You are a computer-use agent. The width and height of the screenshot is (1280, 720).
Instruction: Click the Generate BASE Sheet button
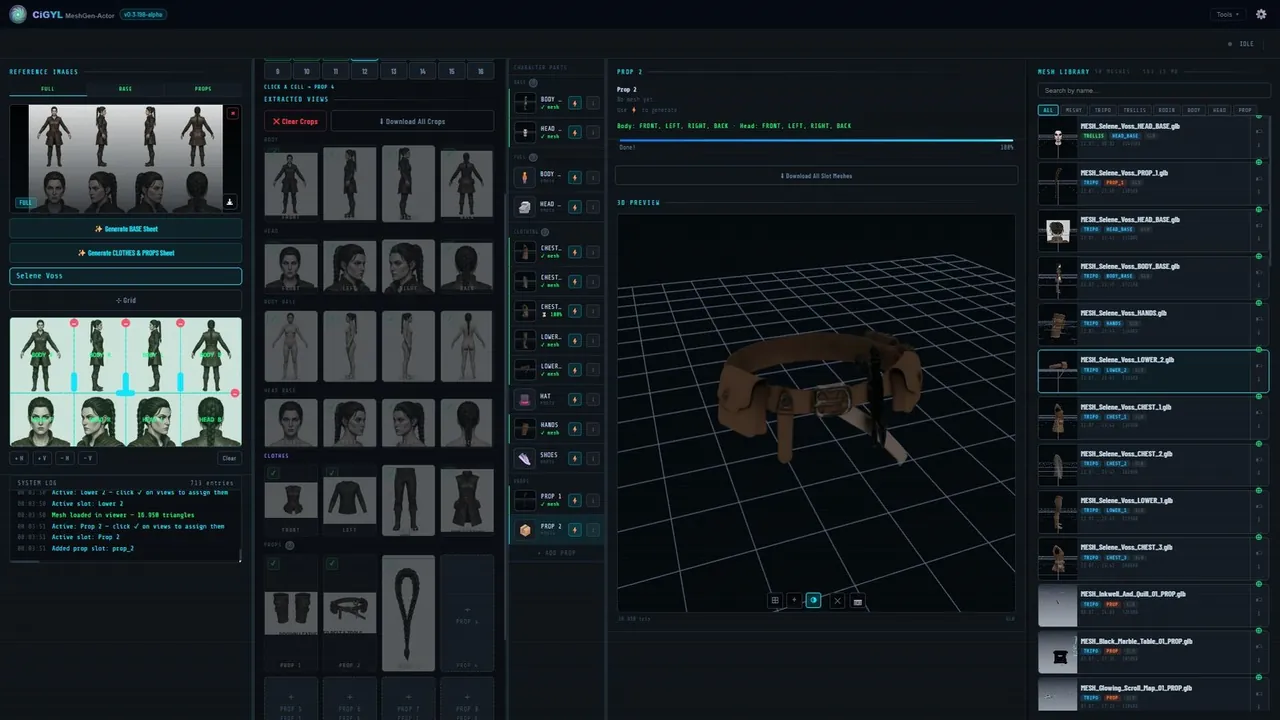point(126,229)
